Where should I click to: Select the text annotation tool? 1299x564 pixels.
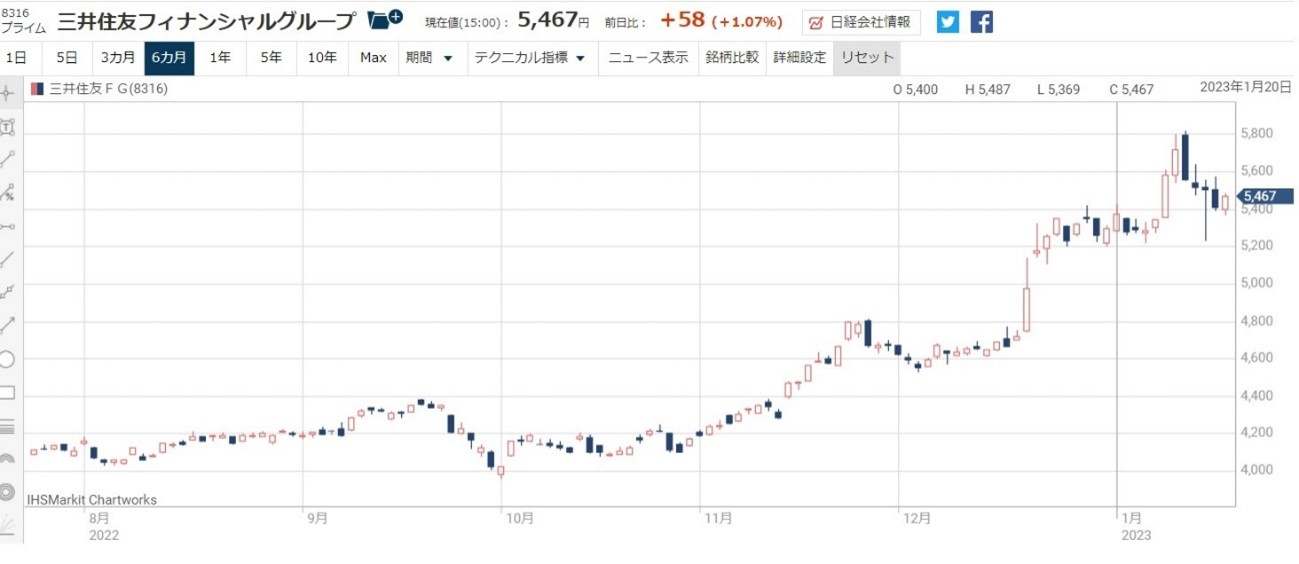pyautogui.click(x=8, y=126)
